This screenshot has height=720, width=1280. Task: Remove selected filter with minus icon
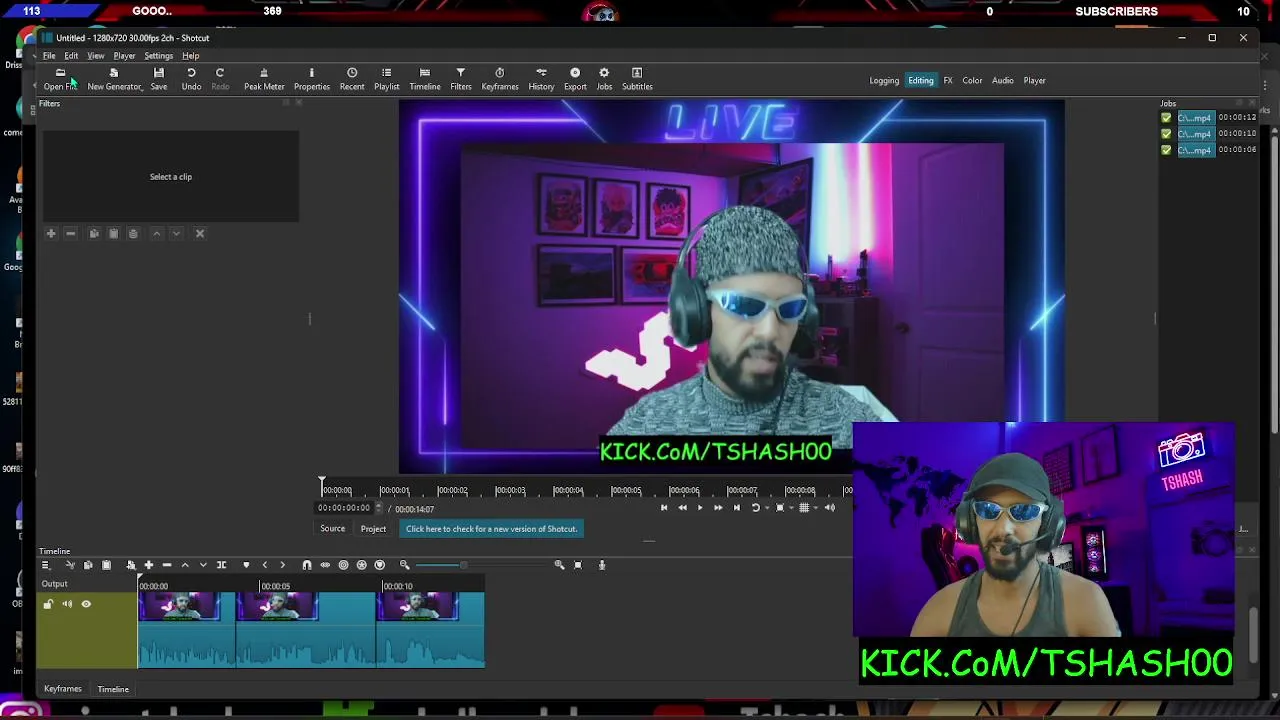70,233
